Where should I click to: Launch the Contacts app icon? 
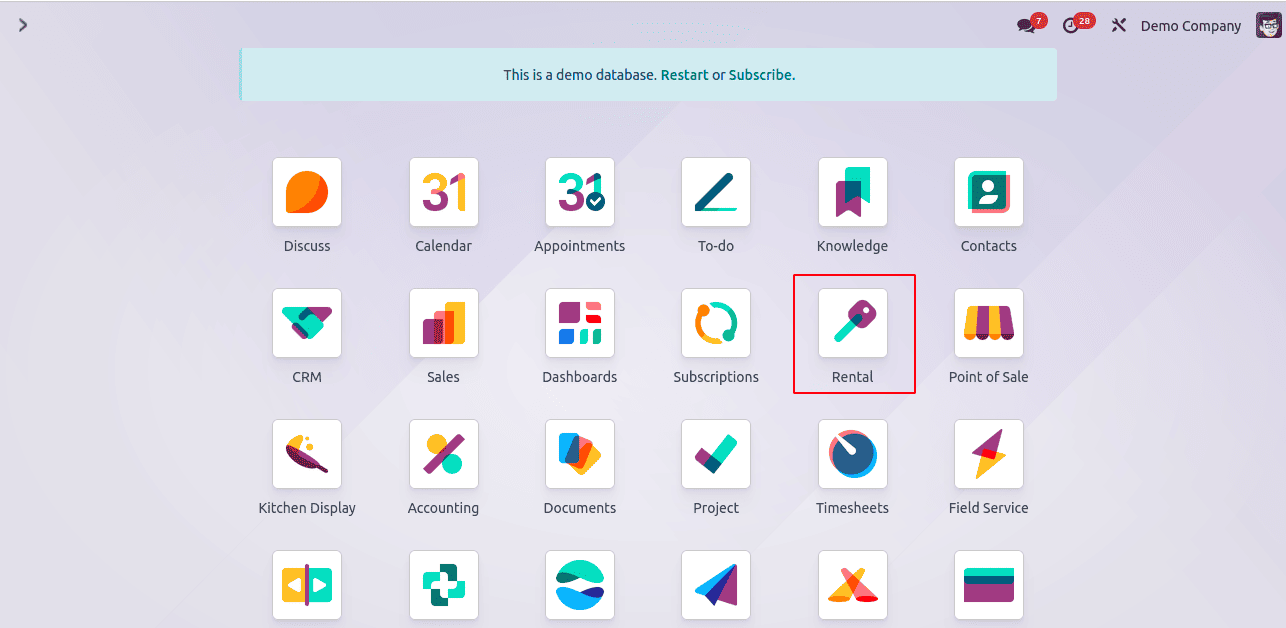(x=989, y=192)
